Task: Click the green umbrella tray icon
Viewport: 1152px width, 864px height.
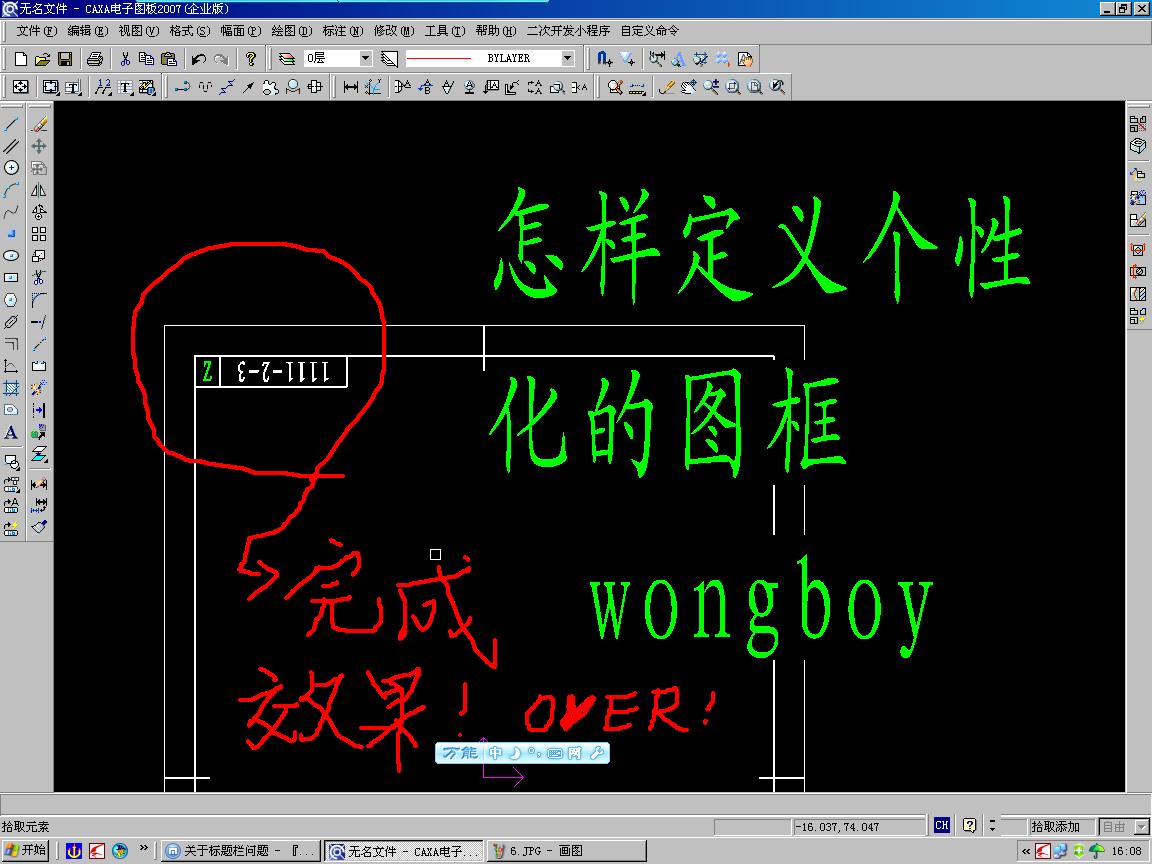Action: pos(1097,851)
